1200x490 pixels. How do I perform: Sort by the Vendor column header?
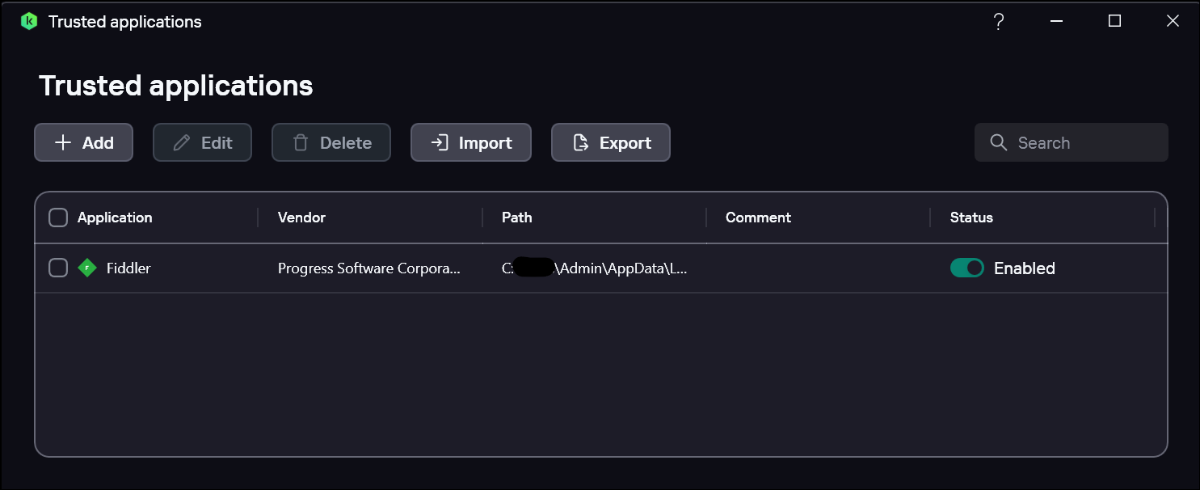302,217
